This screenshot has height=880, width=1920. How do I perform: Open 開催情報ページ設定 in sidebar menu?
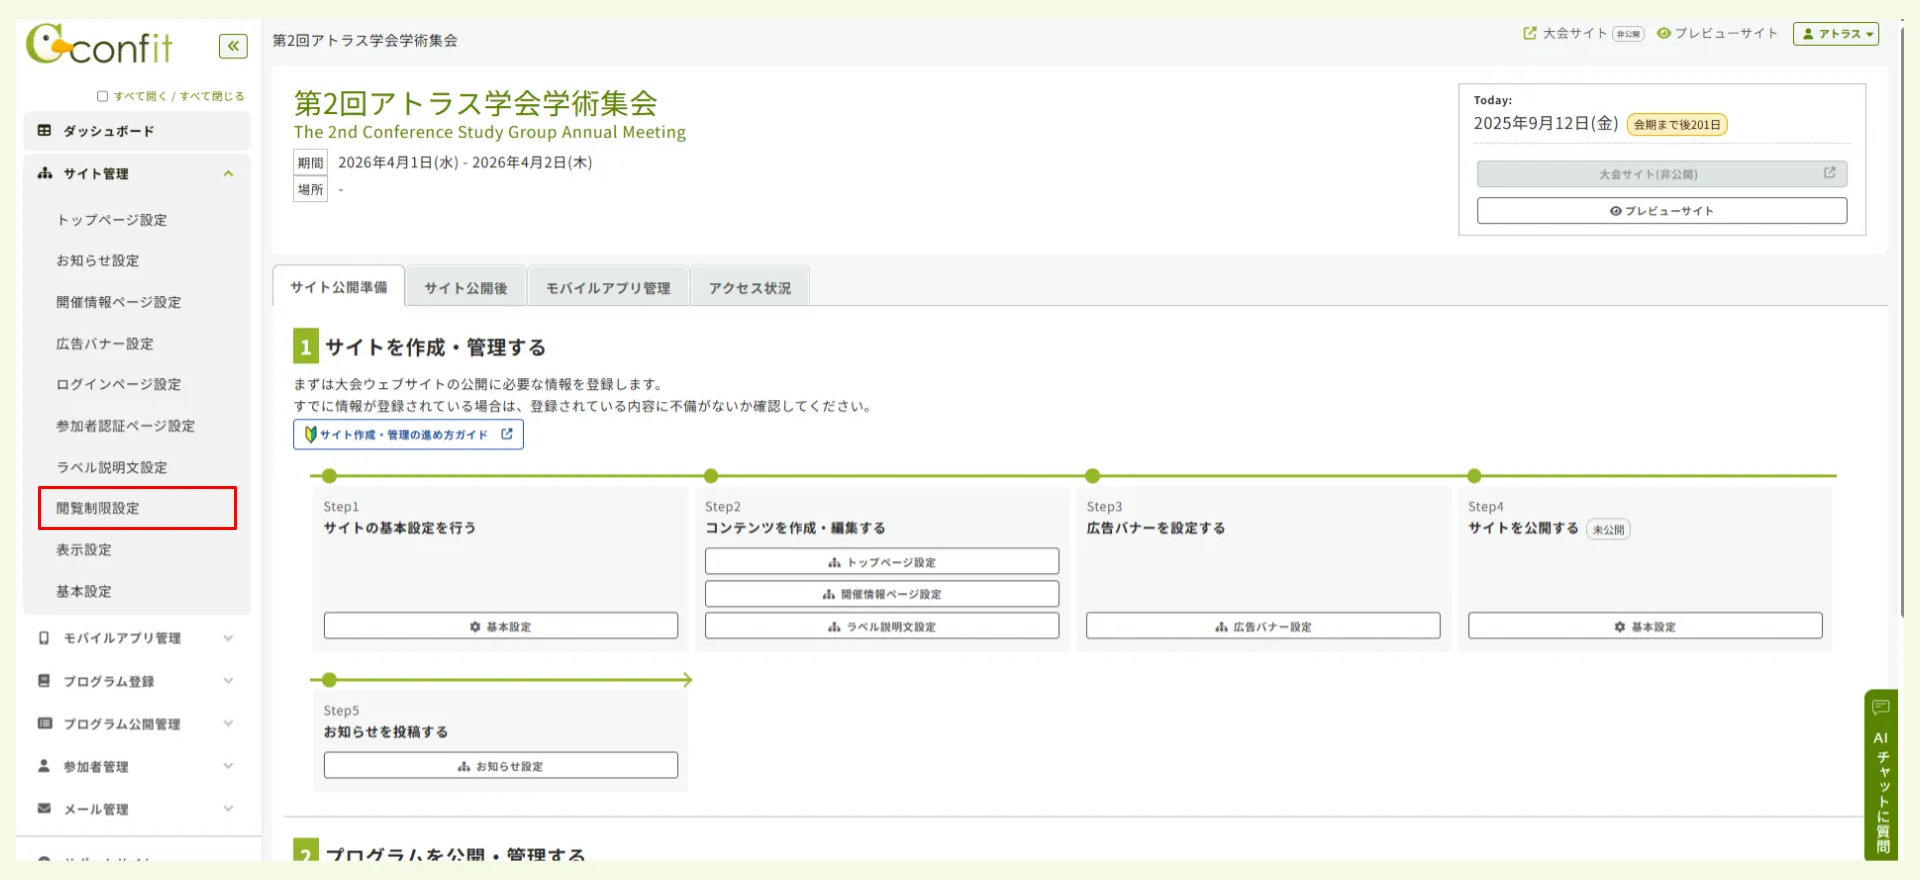pyautogui.click(x=118, y=302)
